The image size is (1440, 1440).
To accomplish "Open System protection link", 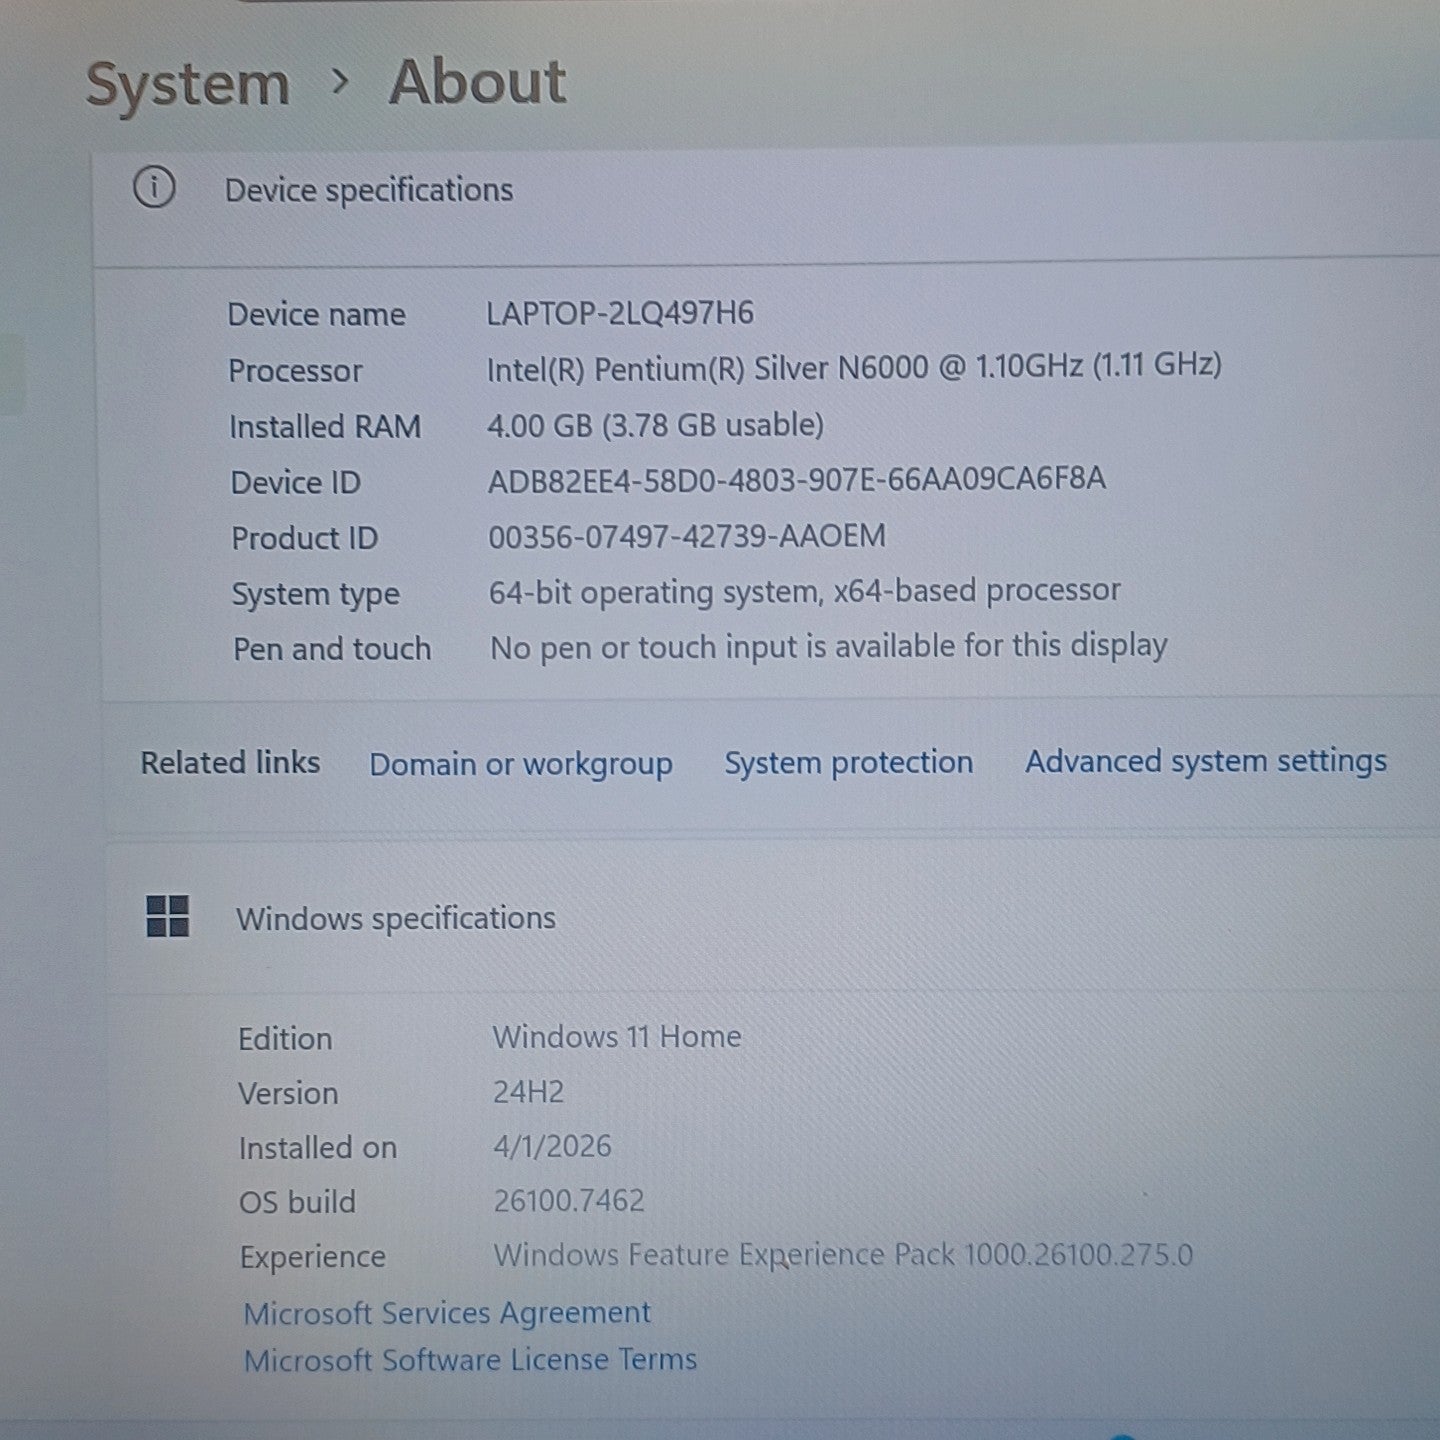I will (849, 763).
